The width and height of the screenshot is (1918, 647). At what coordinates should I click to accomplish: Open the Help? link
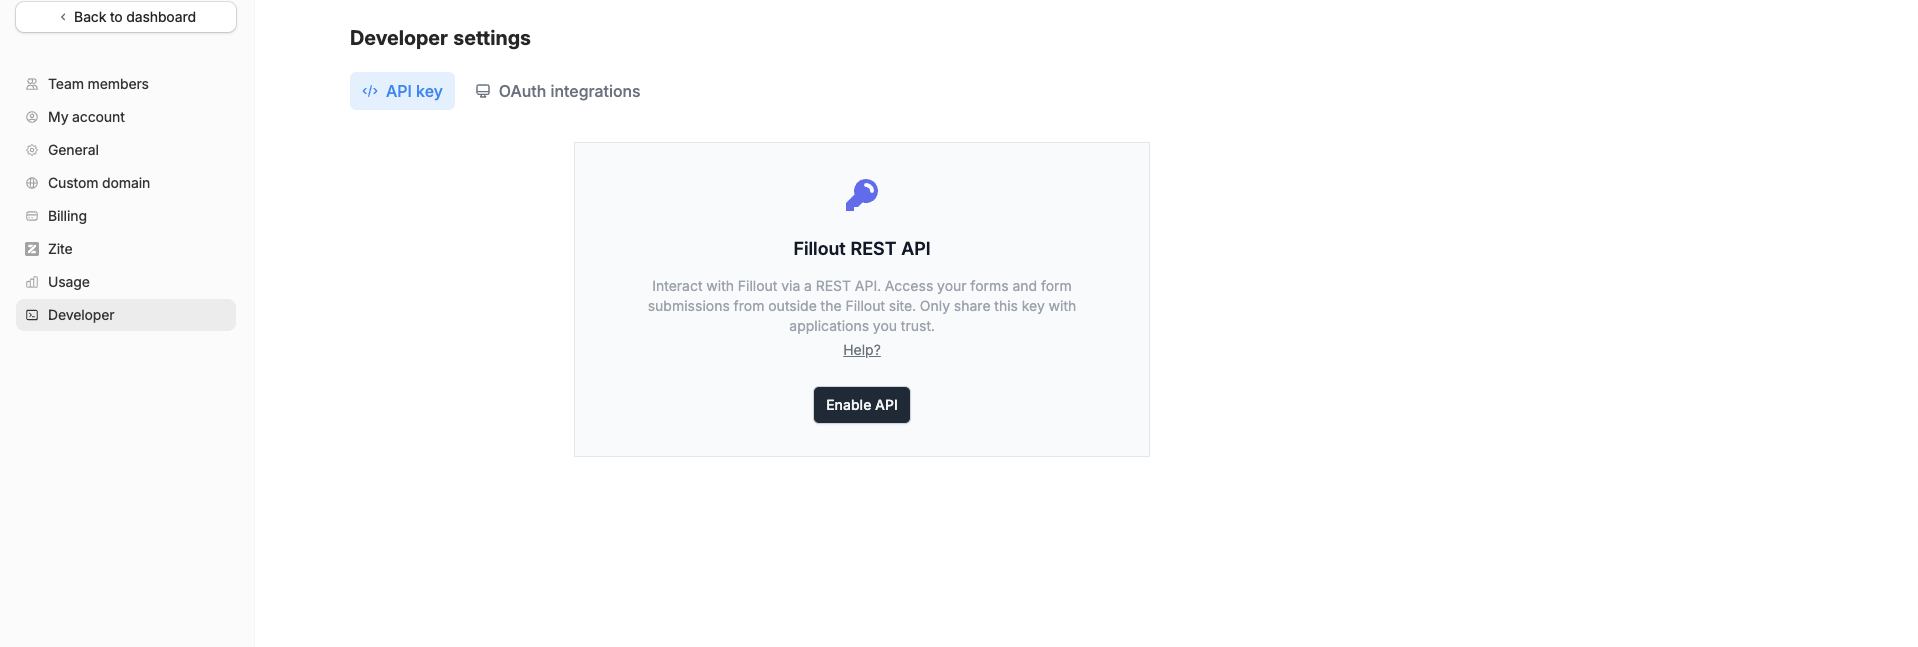862,350
